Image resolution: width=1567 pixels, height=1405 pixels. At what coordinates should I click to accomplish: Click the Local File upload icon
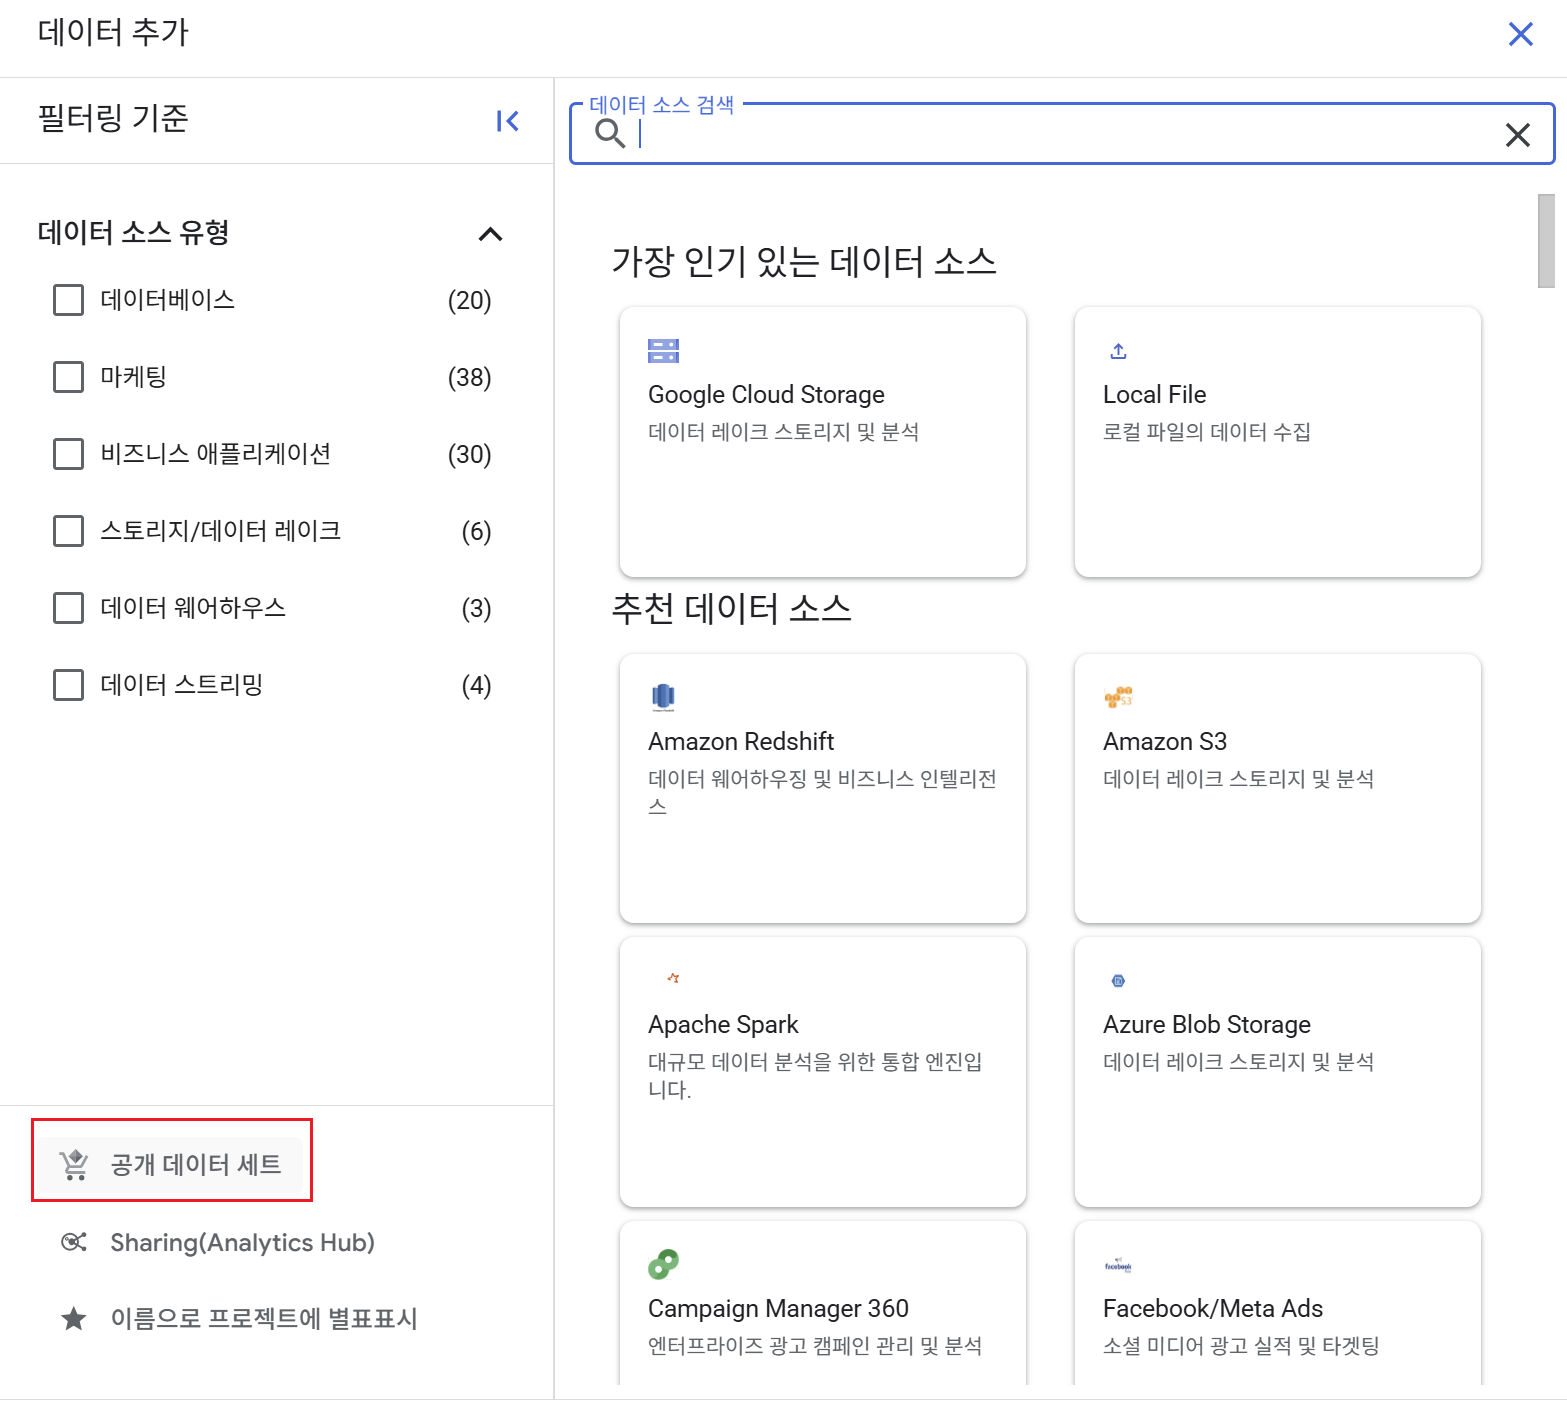tap(1118, 351)
